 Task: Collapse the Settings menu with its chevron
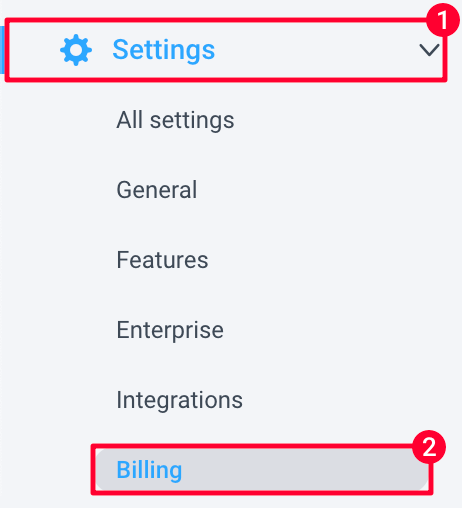pyautogui.click(x=429, y=50)
